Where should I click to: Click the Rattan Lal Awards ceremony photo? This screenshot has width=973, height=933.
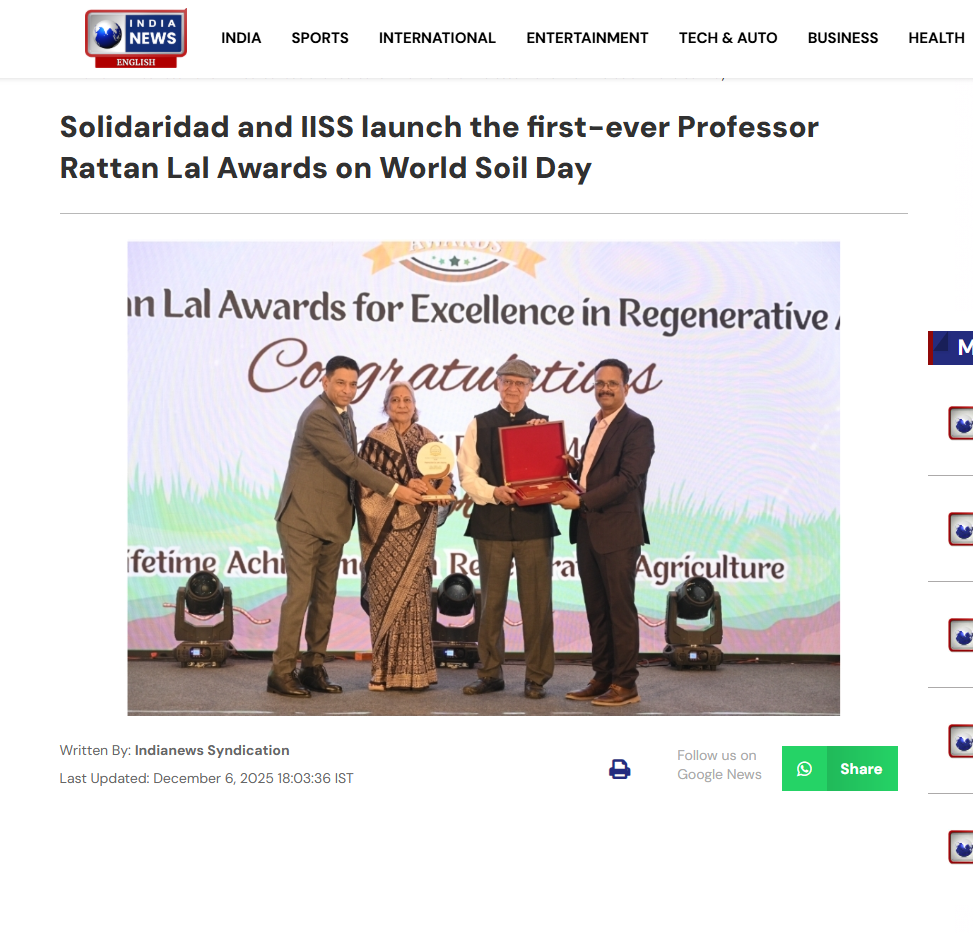pyautogui.click(x=483, y=478)
